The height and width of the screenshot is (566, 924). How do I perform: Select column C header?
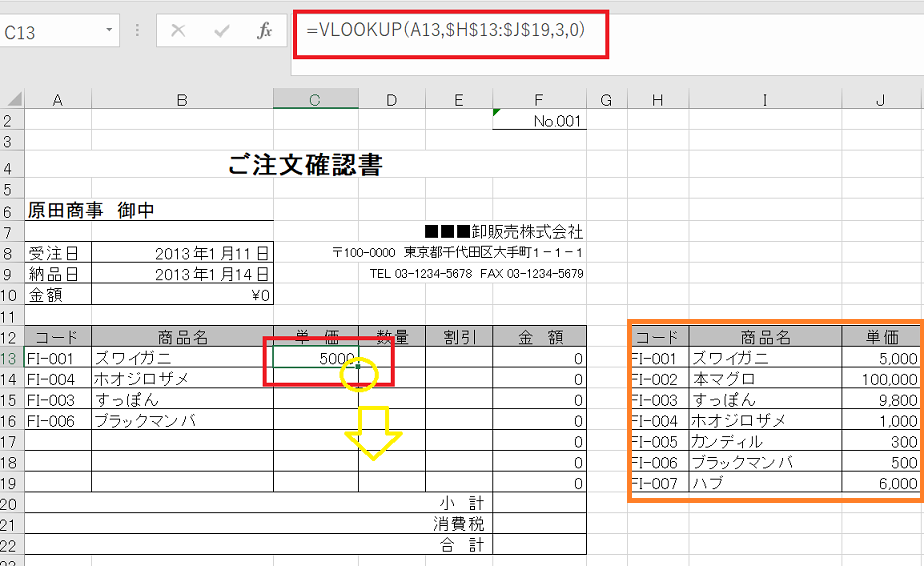point(315,99)
